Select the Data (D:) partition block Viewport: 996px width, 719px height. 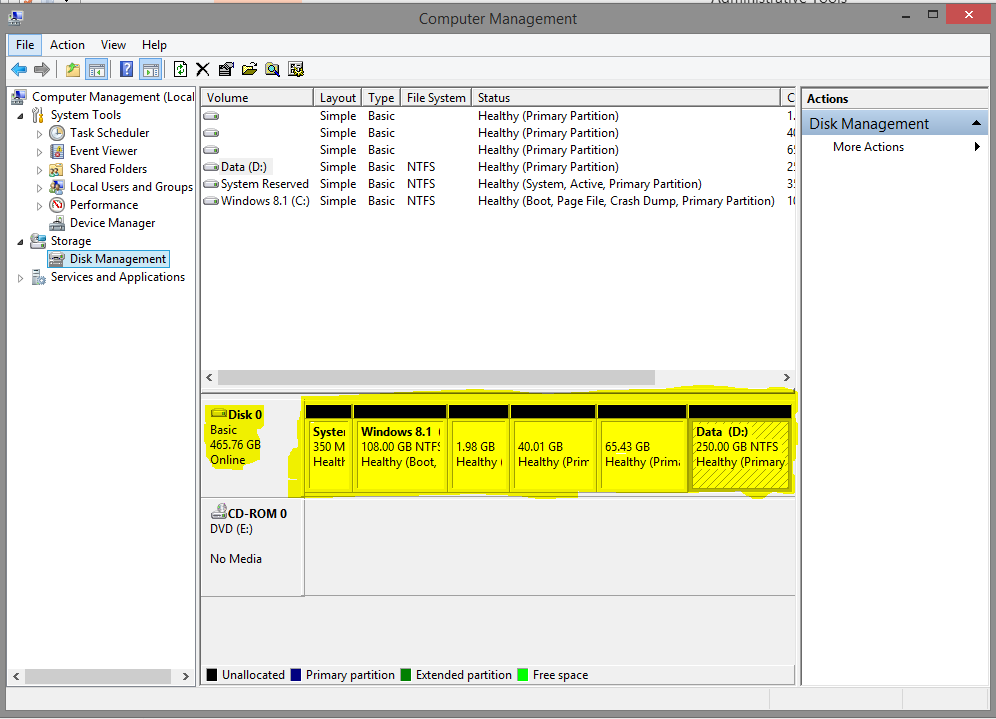(x=740, y=448)
